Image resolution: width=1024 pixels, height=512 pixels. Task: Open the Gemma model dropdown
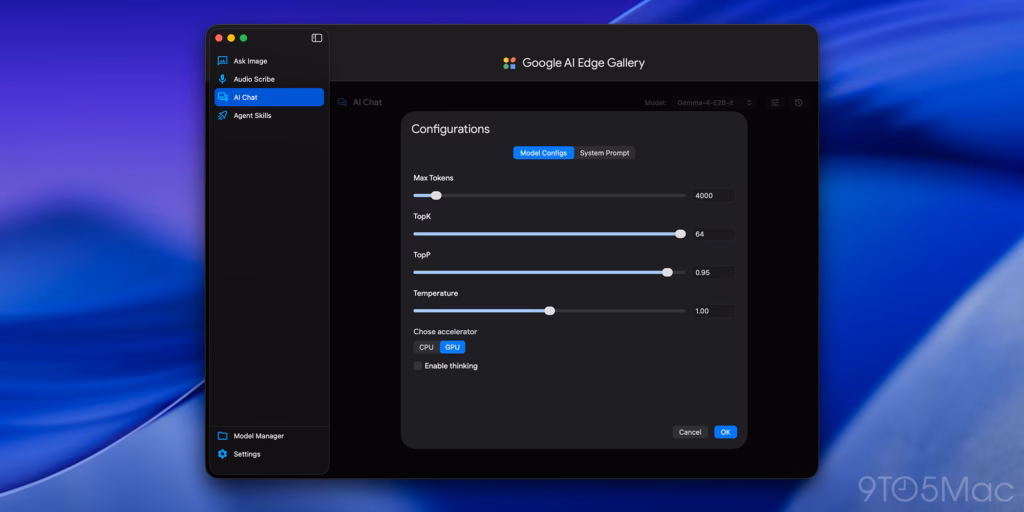[714, 103]
